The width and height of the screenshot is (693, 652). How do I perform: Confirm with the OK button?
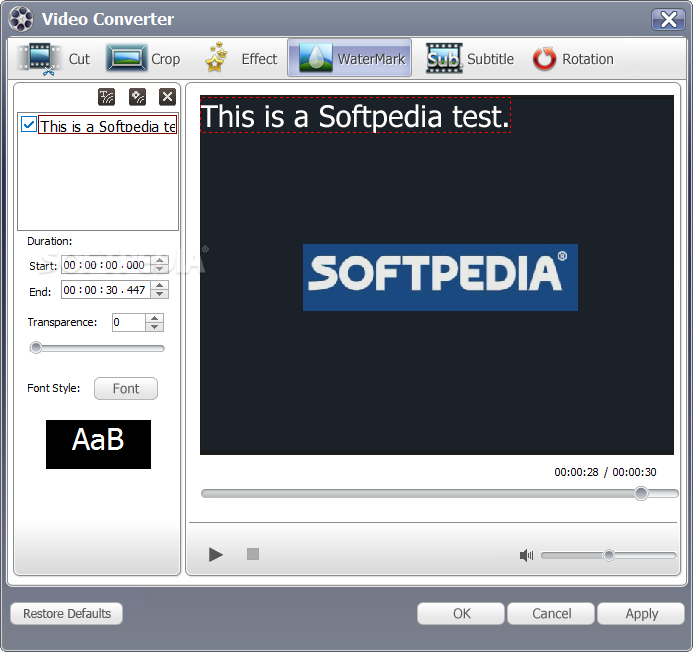[x=461, y=614]
